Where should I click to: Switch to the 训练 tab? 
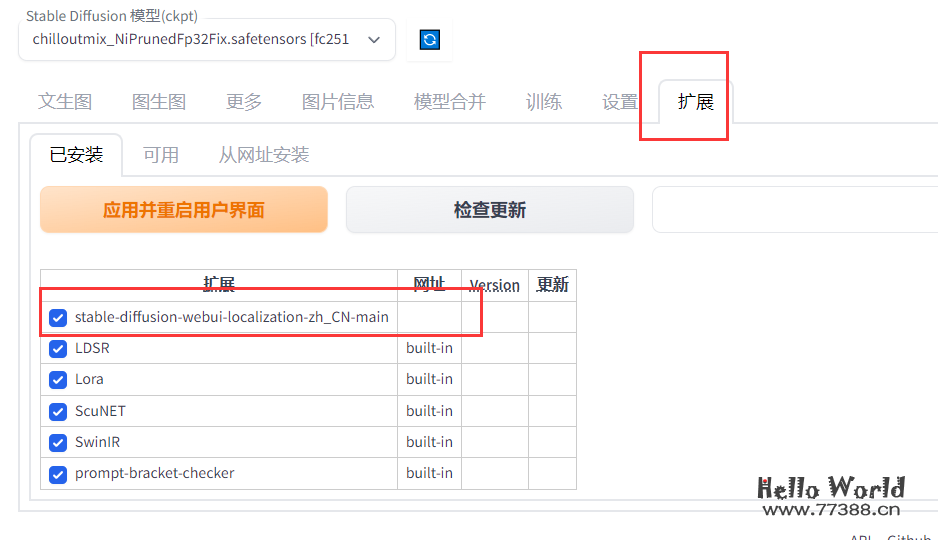[543, 102]
